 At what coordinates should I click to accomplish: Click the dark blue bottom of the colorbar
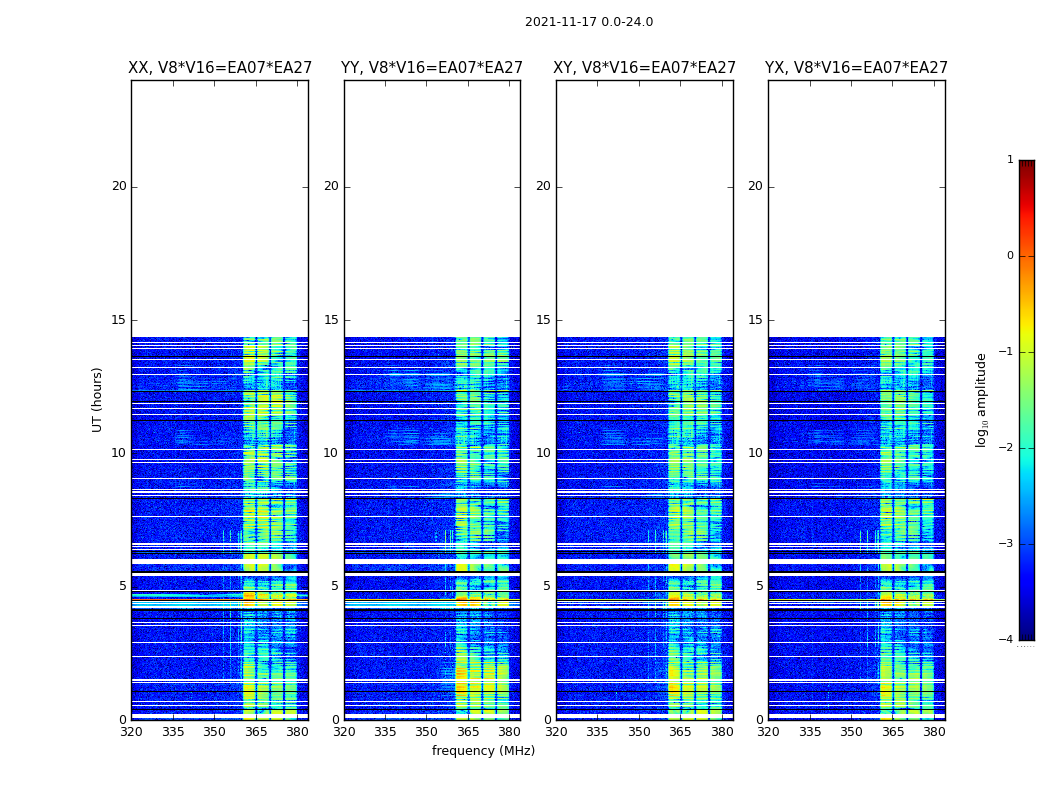(x=1027, y=629)
